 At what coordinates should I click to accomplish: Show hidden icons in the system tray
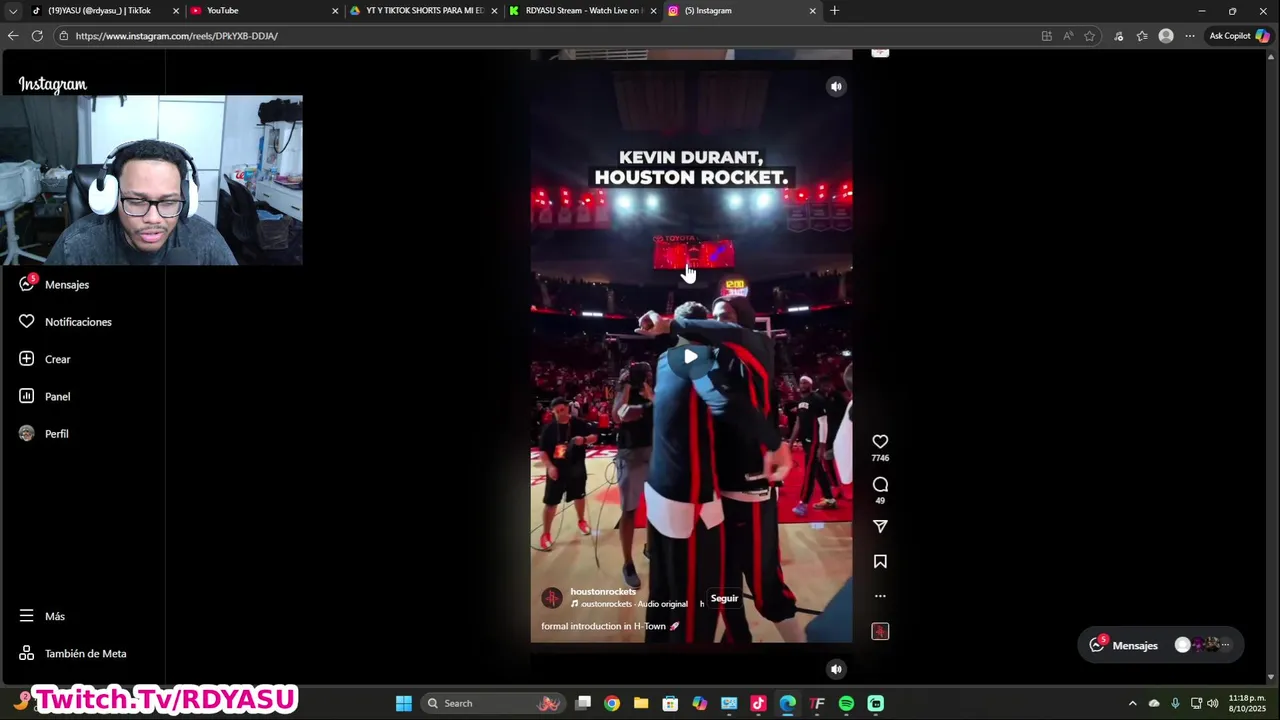tap(1132, 703)
